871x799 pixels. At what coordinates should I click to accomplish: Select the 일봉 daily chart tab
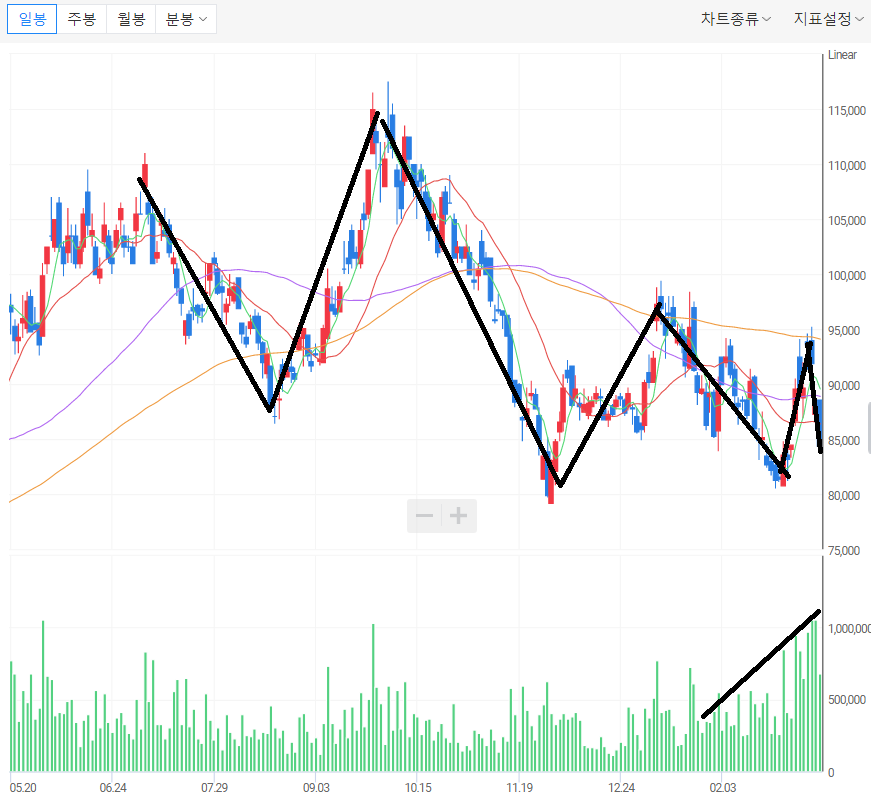click(32, 19)
